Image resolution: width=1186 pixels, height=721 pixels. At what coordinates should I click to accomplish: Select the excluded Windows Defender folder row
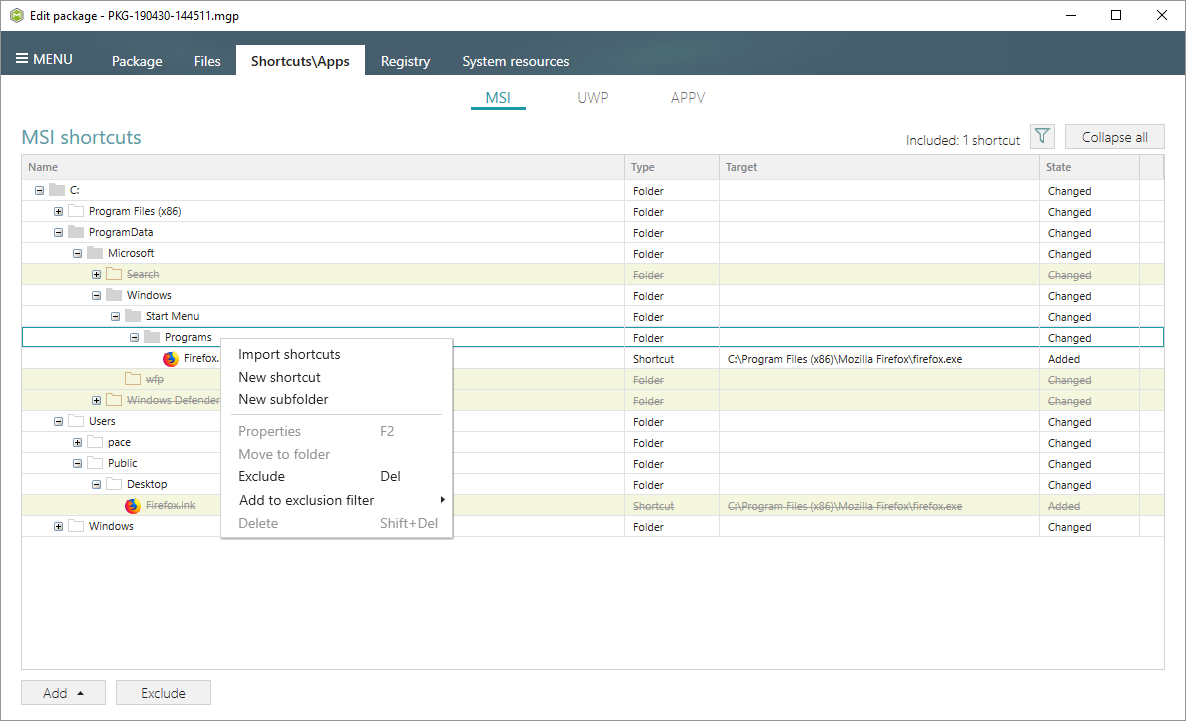coord(592,400)
